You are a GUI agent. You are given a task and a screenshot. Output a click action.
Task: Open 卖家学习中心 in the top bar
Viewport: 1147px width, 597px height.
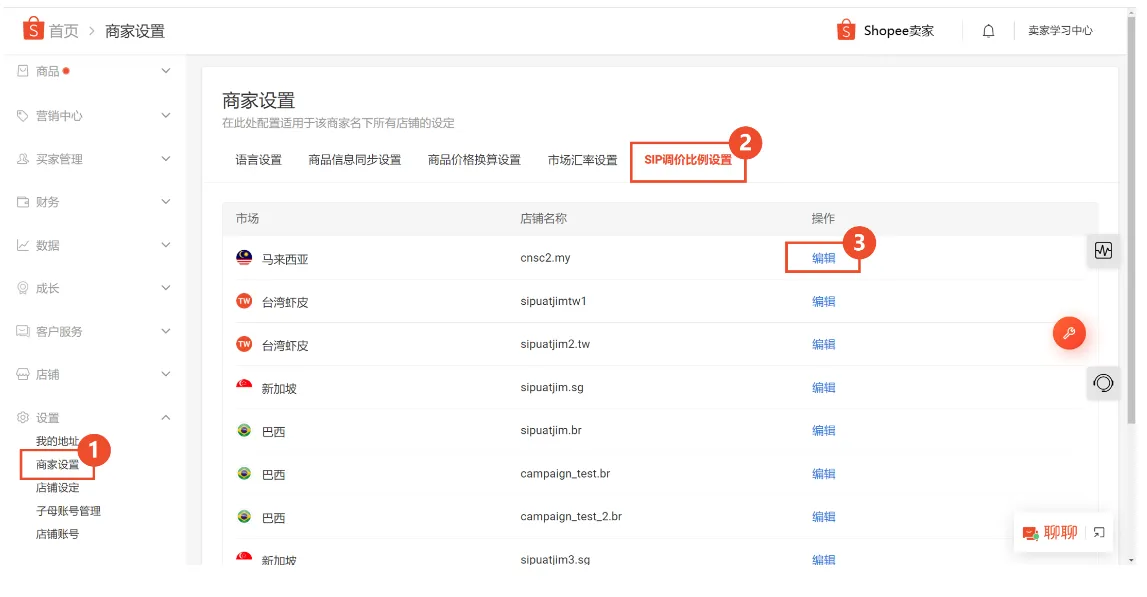tap(1060, 31)
